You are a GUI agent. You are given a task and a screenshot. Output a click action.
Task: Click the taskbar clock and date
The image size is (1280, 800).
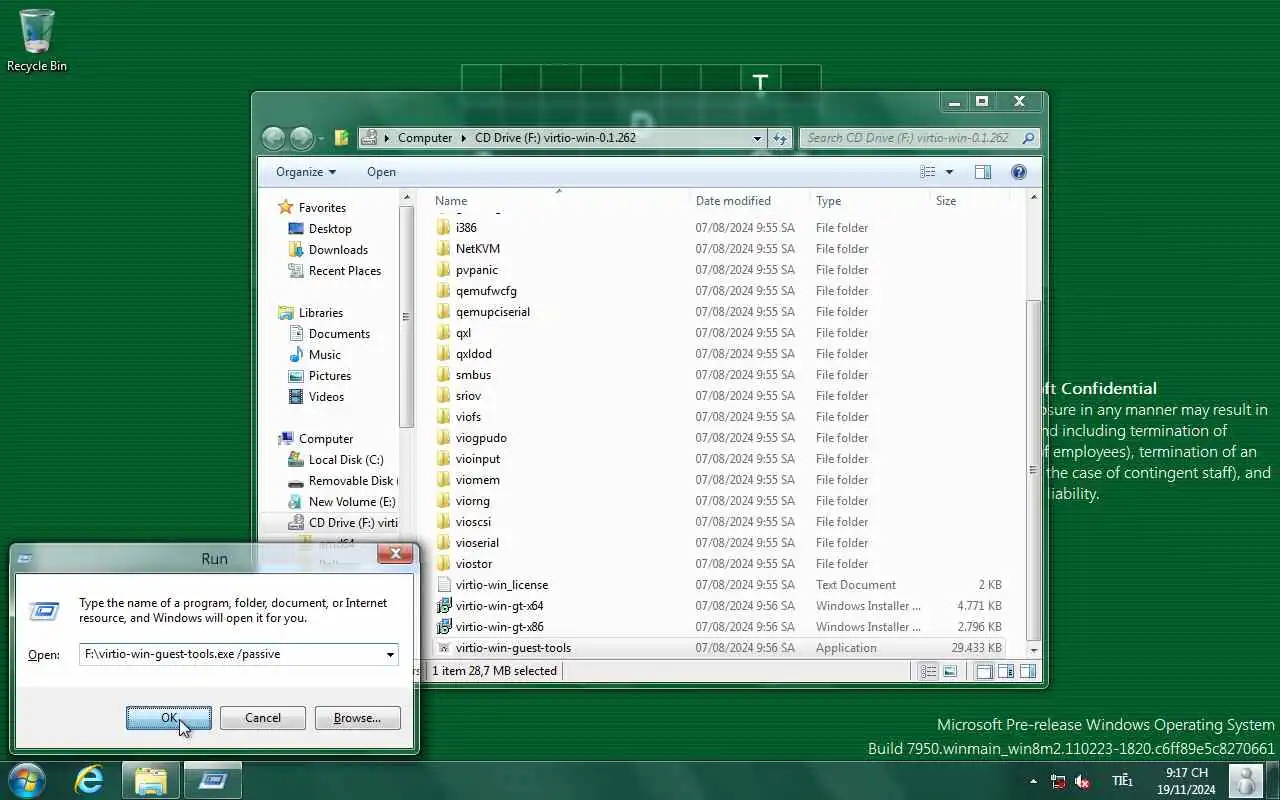[1185, 781]
